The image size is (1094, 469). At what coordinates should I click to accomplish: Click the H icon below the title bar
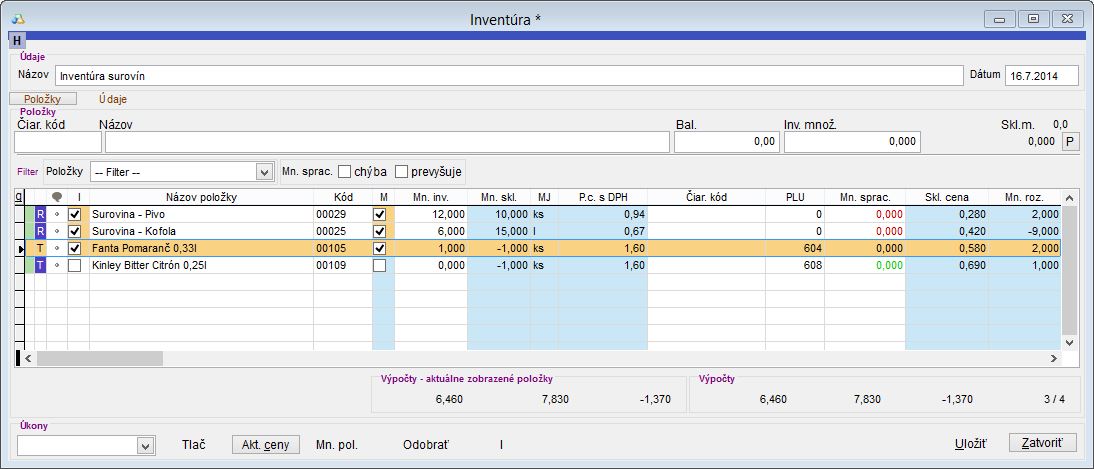[x=17, y=41]
